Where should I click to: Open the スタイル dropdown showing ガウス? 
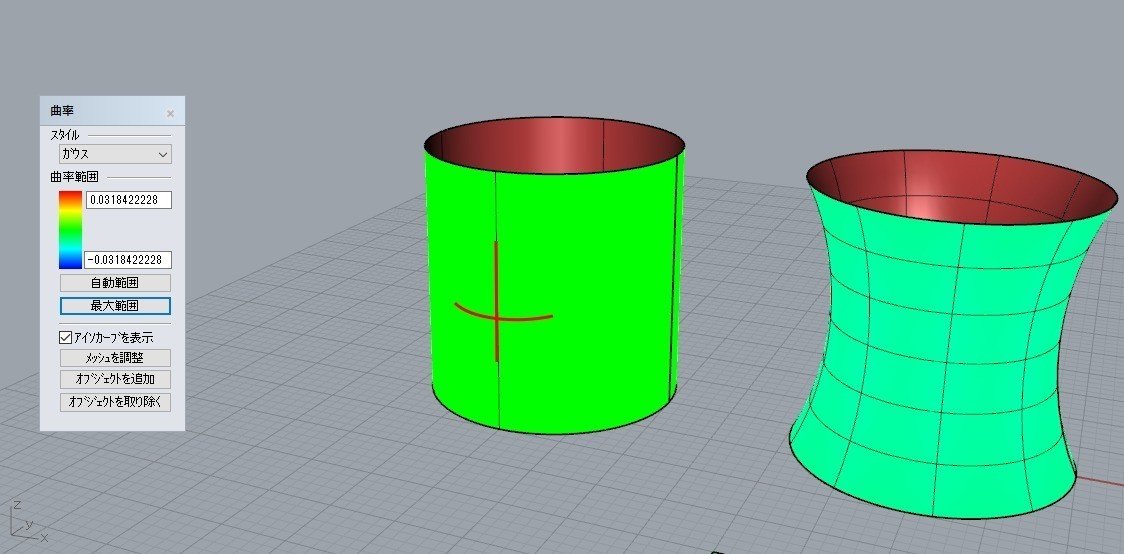point(115,154)
